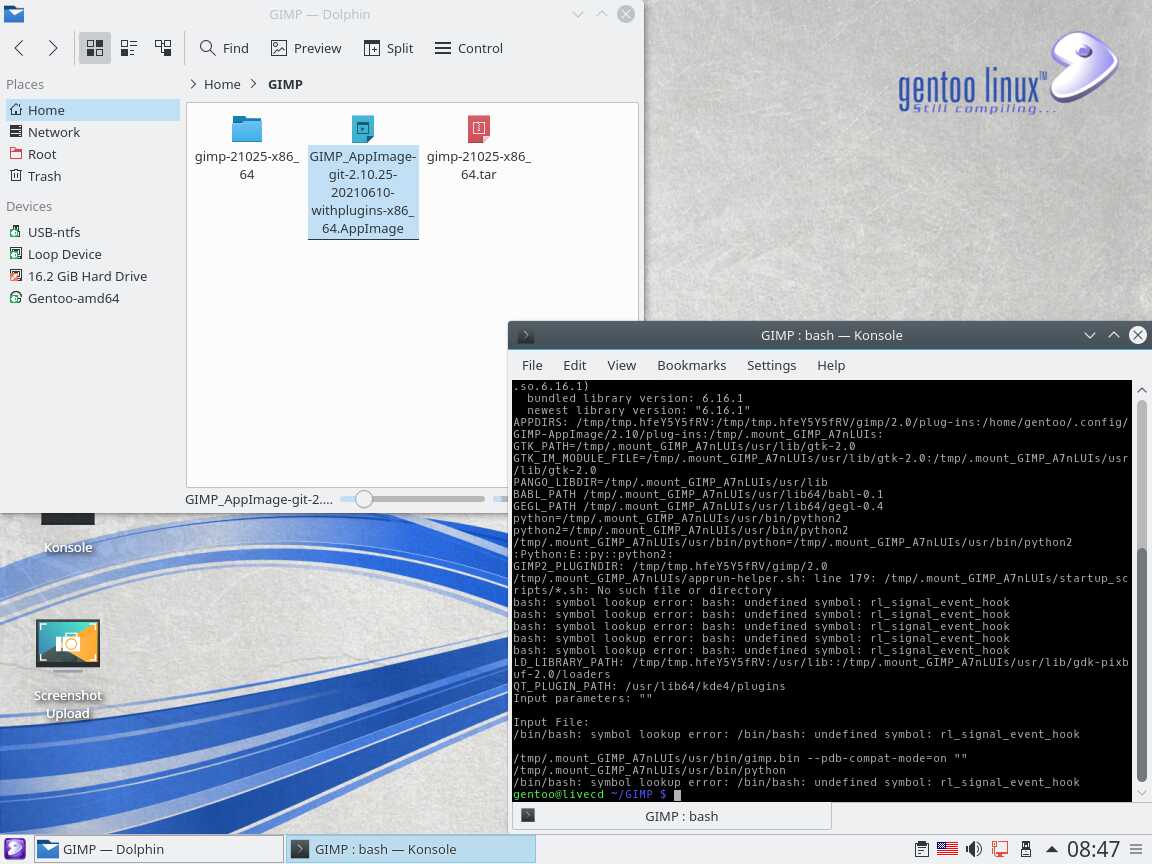The image size is (1152, 864).
Task: Open Dolphin Control menu
Action: (x=469, y=48)
